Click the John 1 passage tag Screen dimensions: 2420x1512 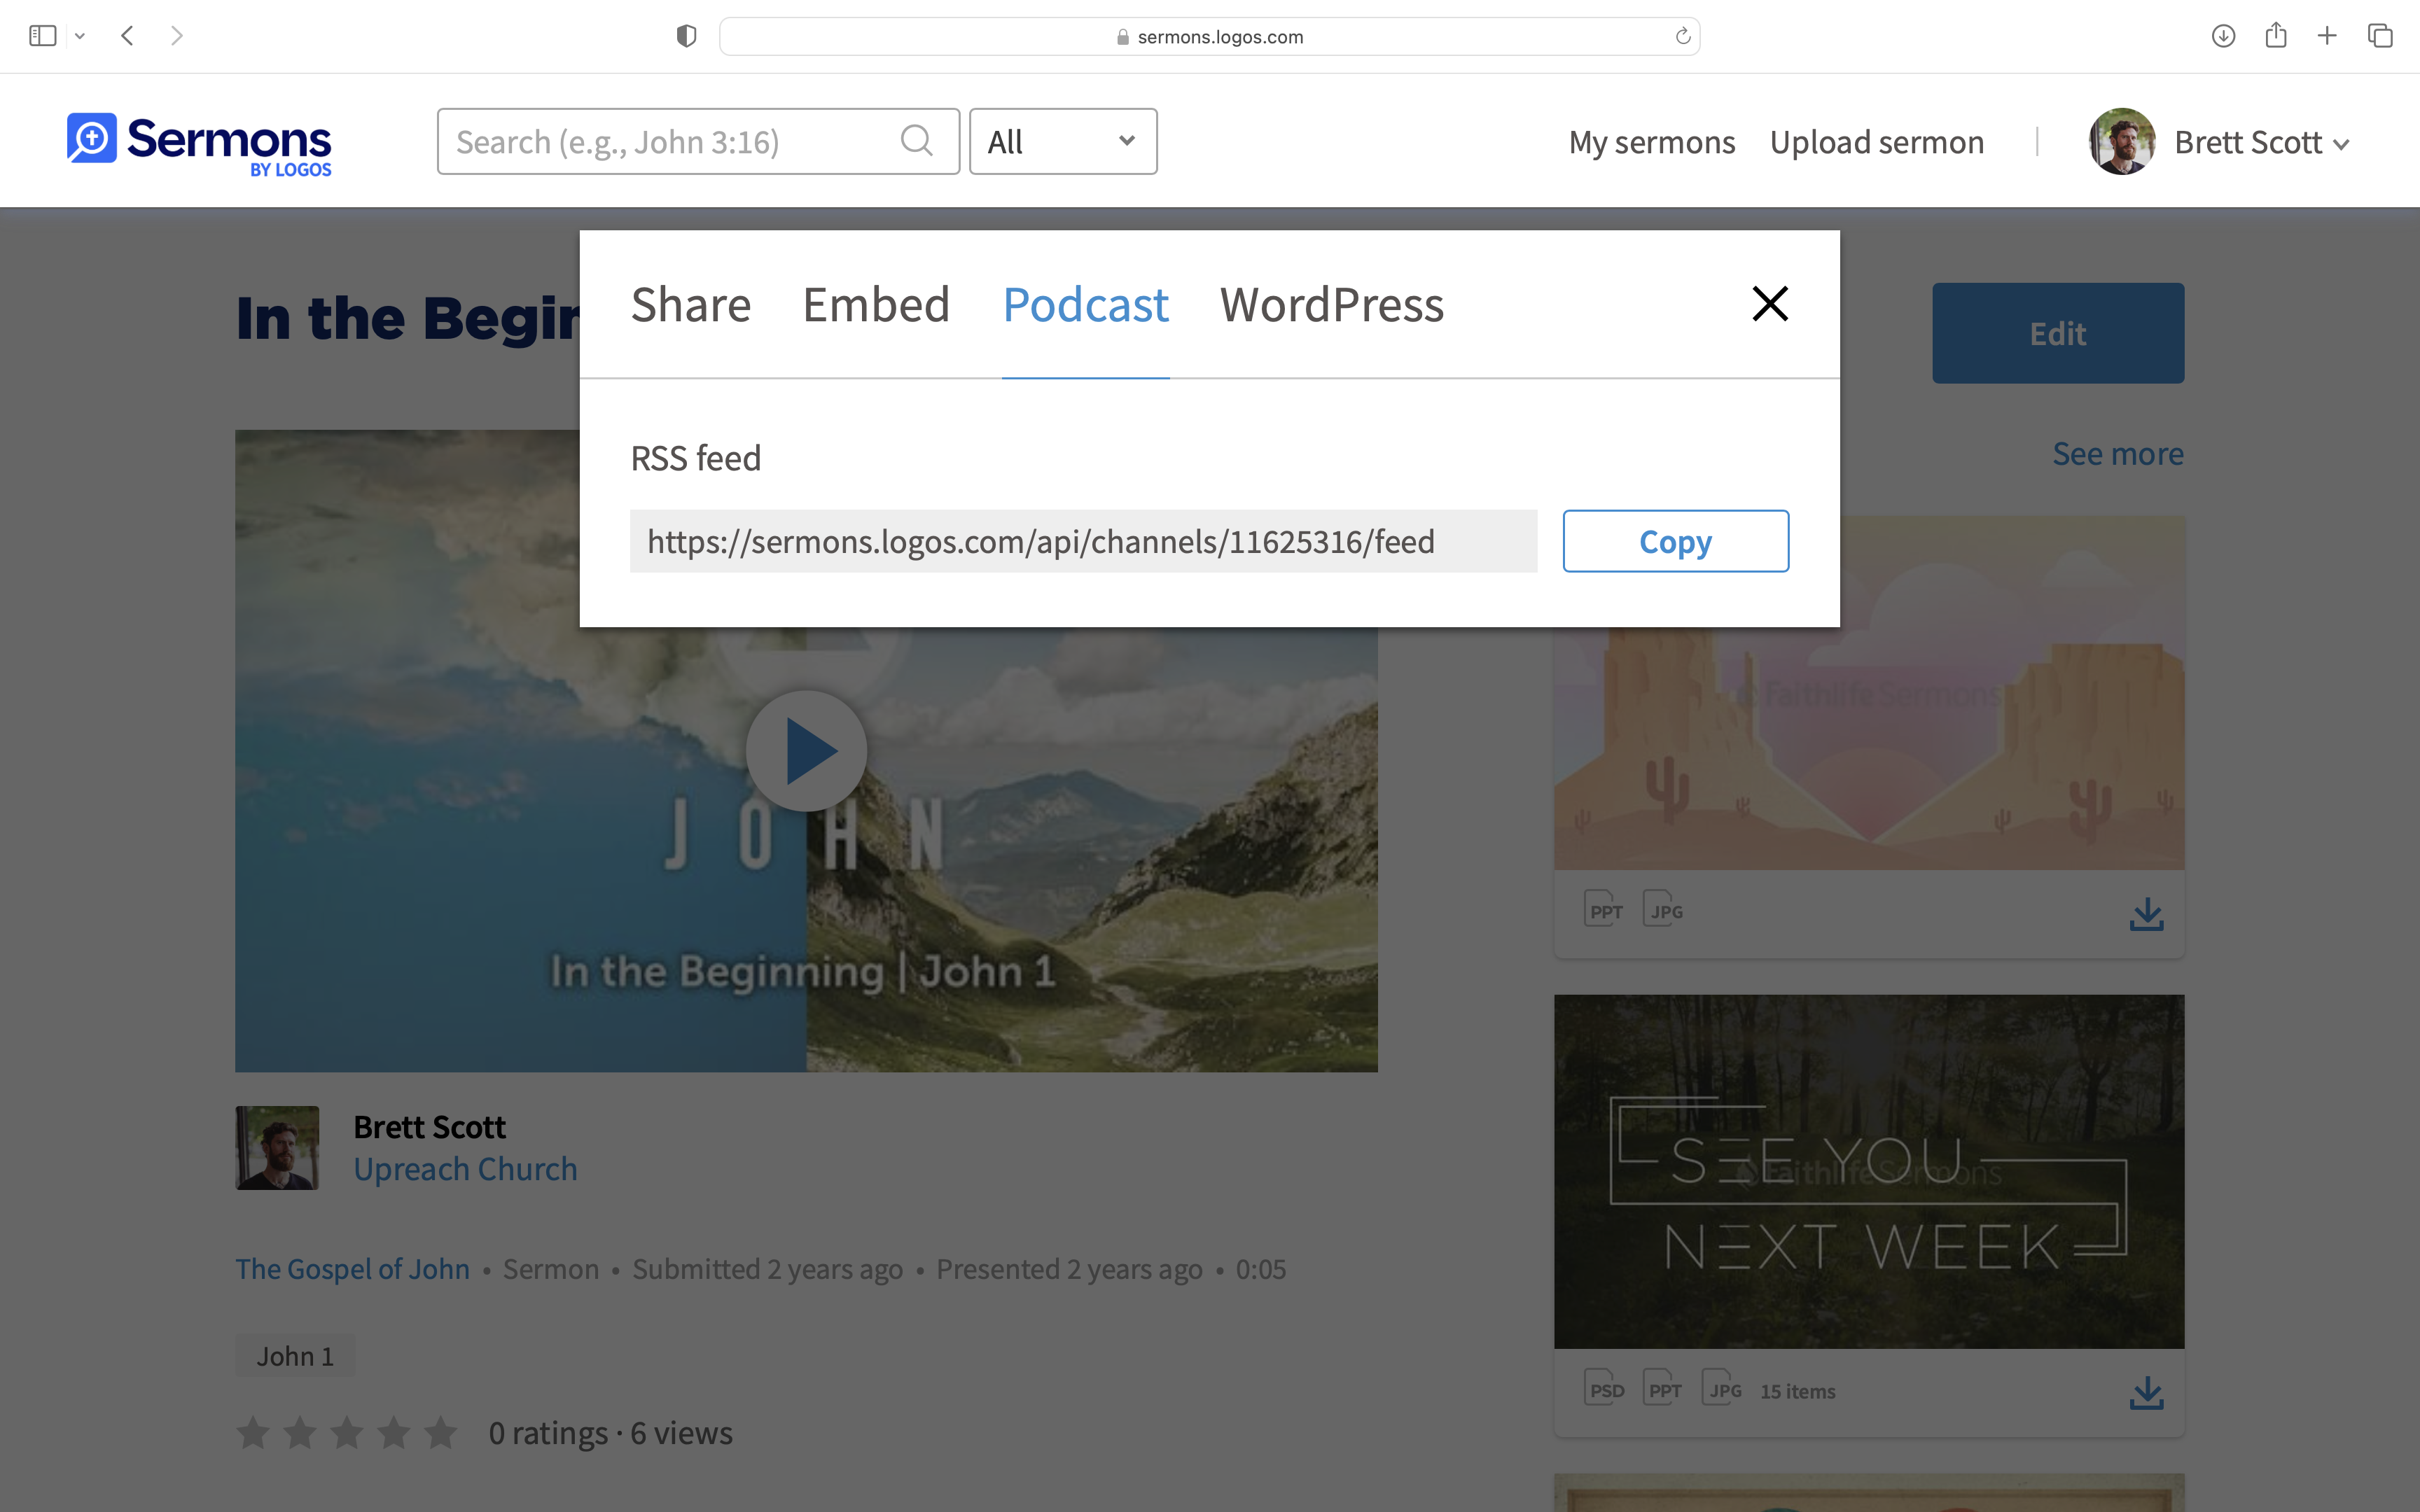[295, 1356]
